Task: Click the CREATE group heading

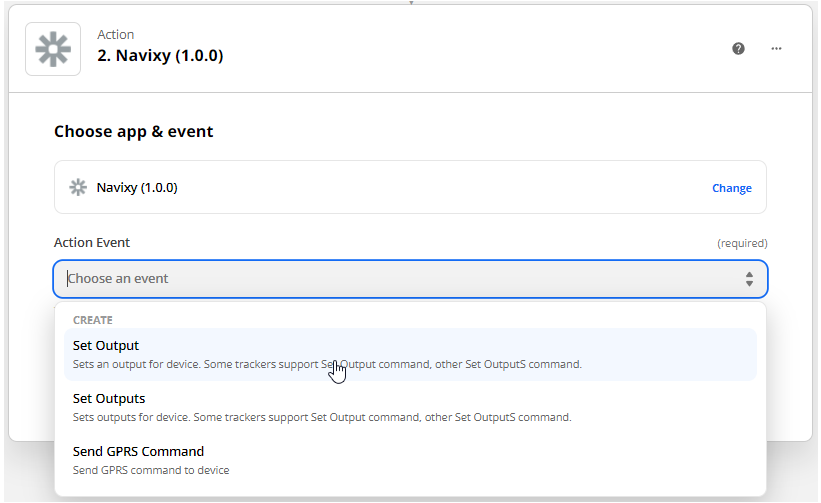Action: point(93,320)
